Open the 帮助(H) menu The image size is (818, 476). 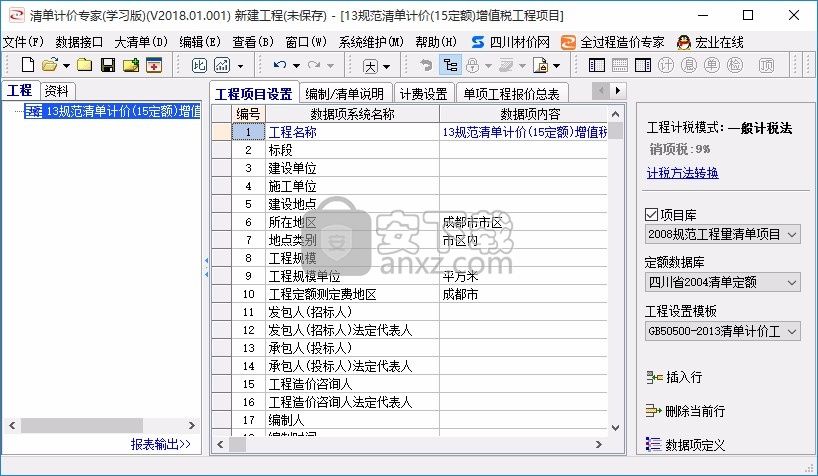[x=436, y=42]
